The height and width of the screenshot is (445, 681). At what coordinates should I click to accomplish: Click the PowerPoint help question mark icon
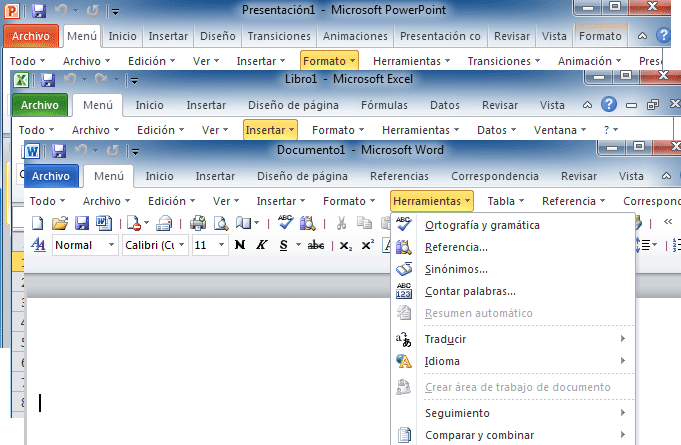point(663,35)
